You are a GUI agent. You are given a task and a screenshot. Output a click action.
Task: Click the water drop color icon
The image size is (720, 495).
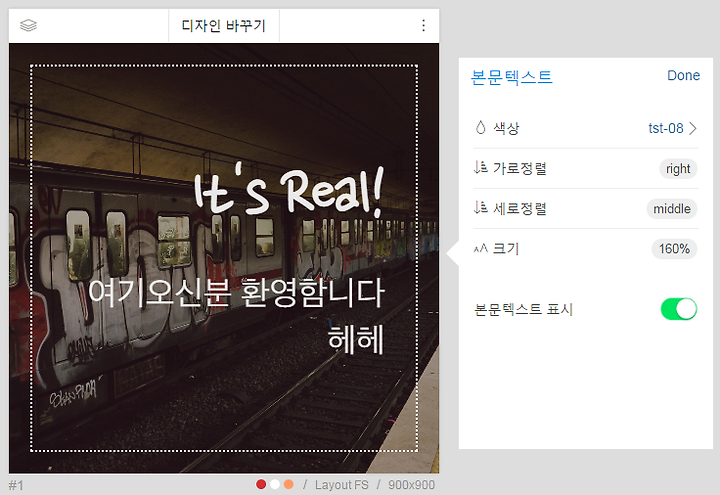click(480, 128)
